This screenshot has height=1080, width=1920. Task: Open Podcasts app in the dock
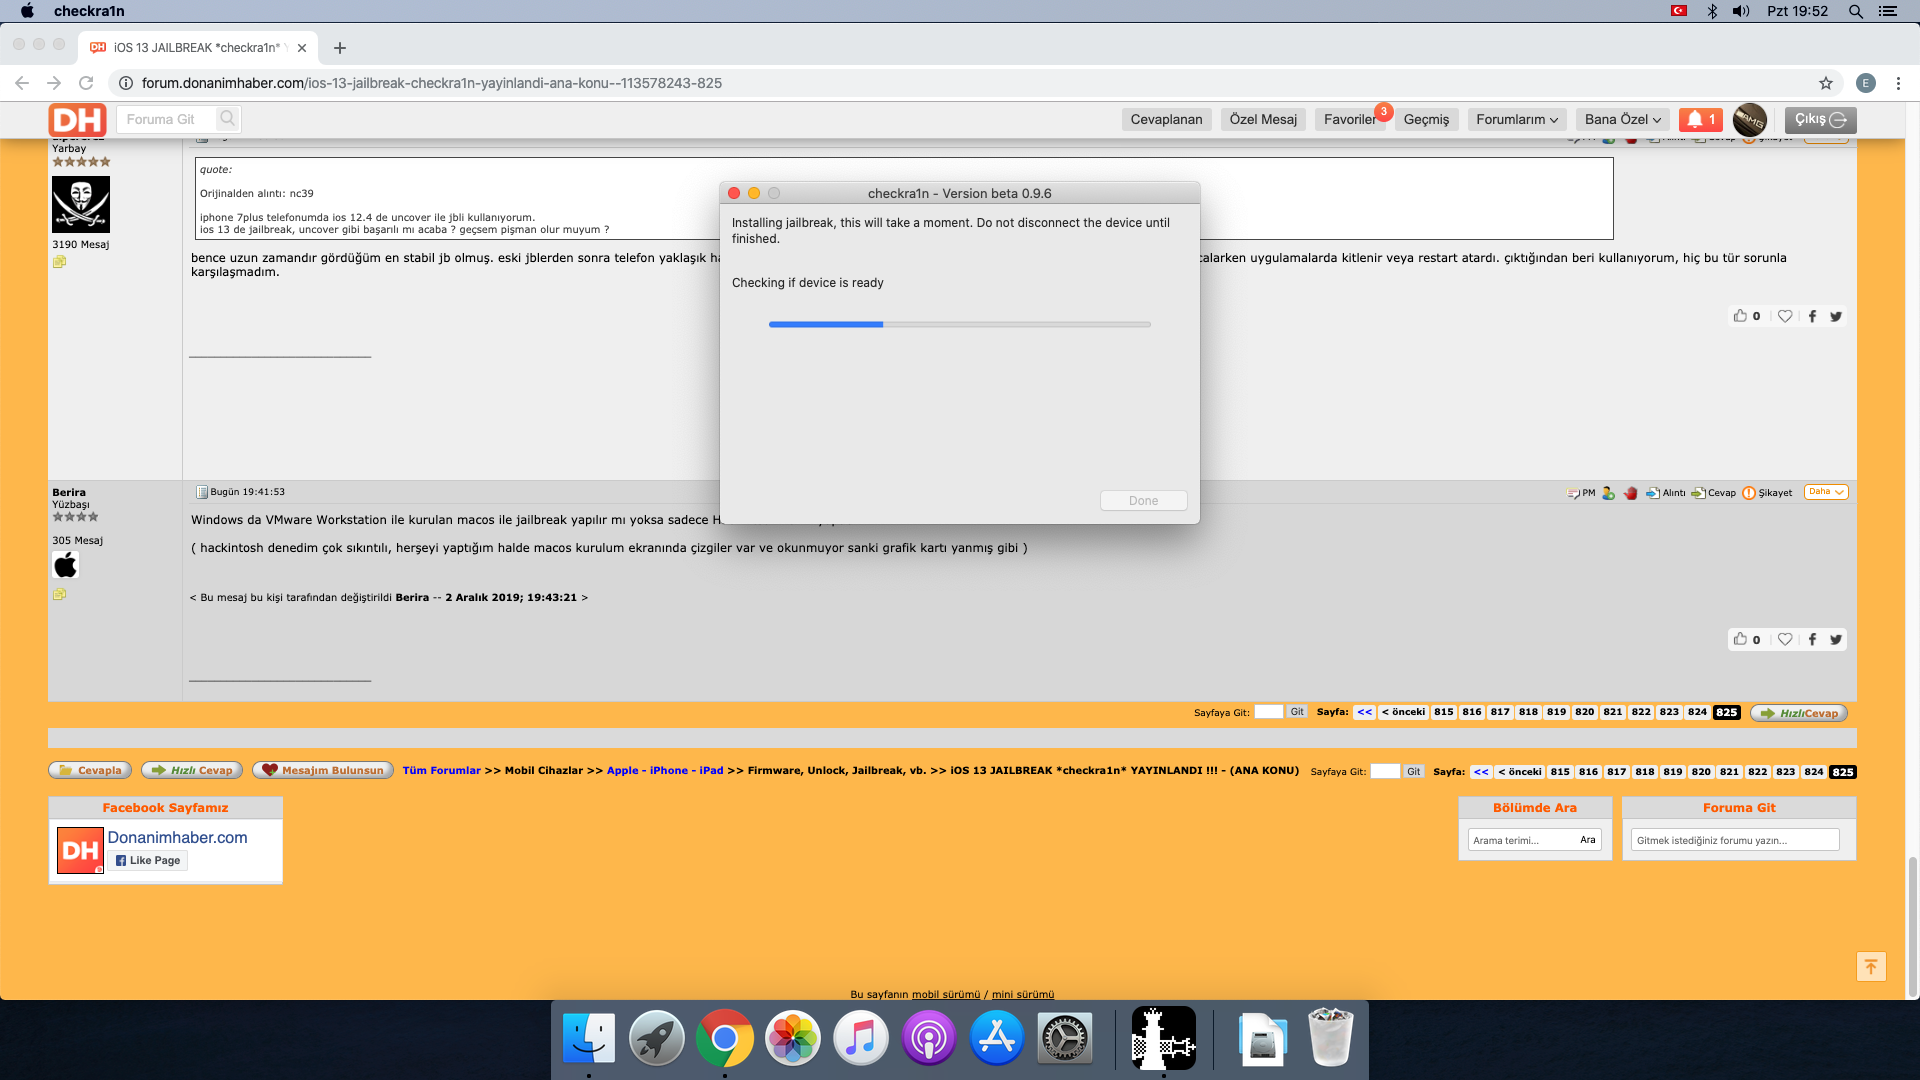pyautogui.click(x=929, y=1039)
